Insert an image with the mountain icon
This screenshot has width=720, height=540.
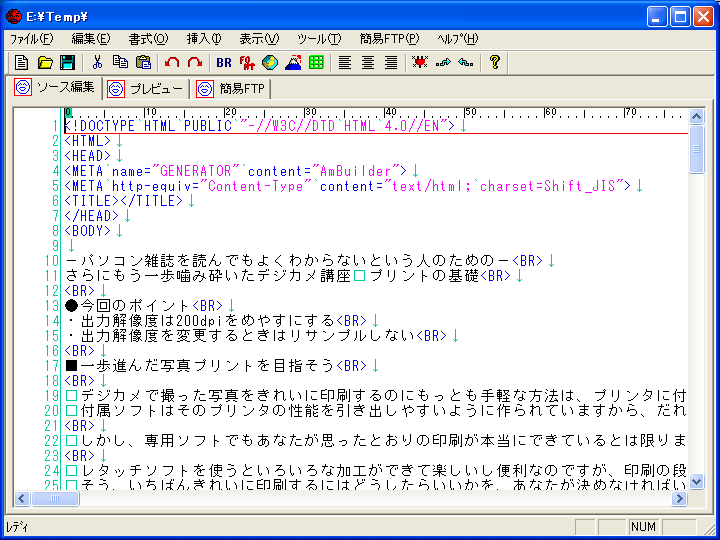point(293,62)
